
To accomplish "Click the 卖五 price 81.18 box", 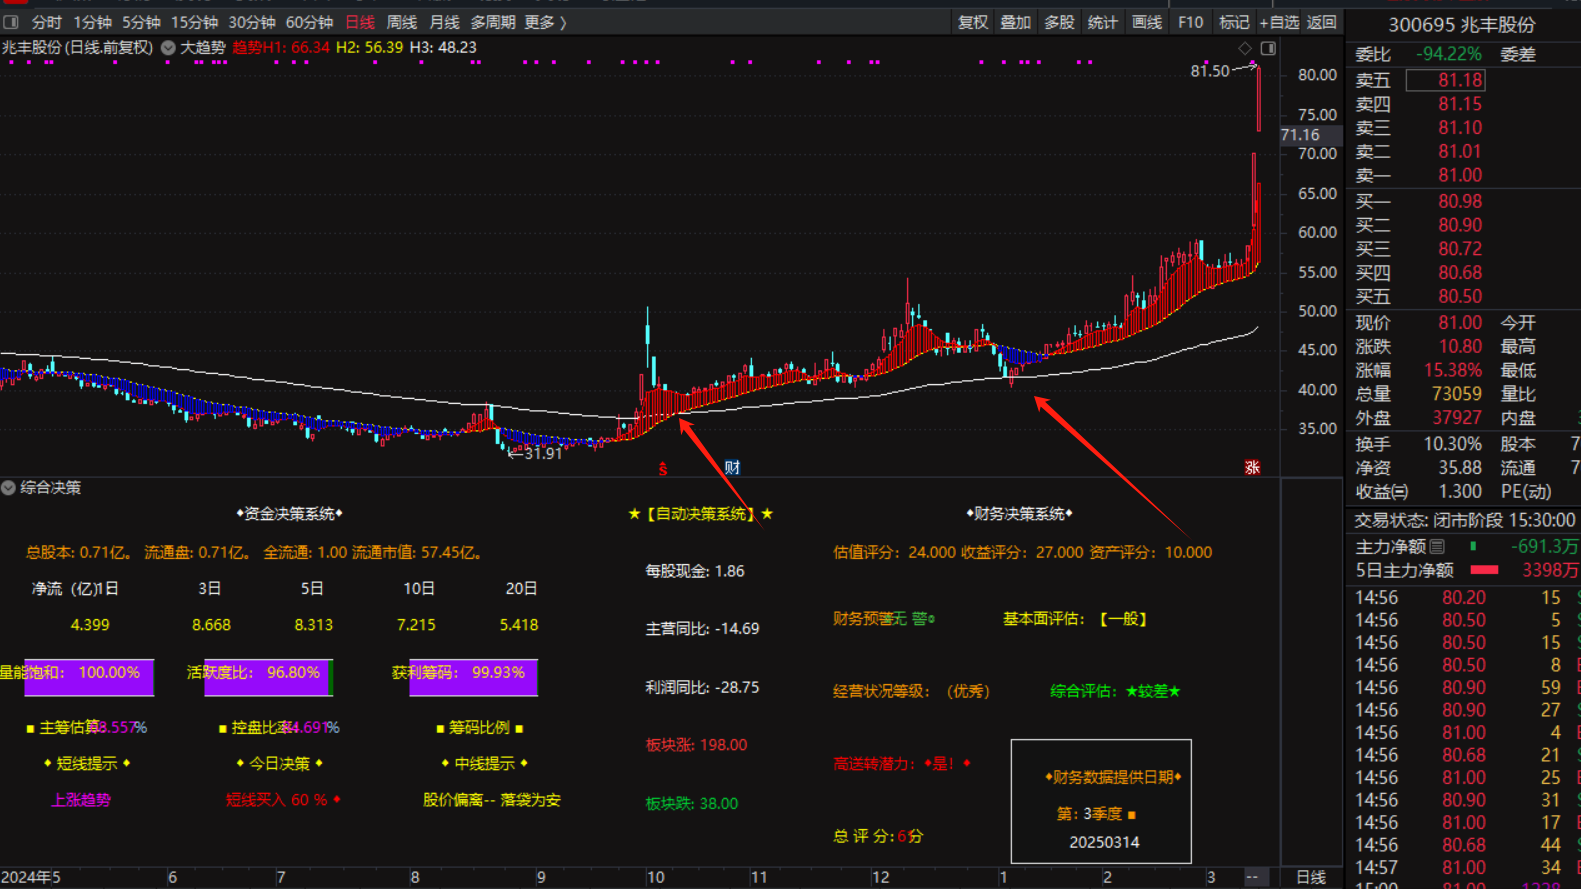I will [x=1445, y=80].
